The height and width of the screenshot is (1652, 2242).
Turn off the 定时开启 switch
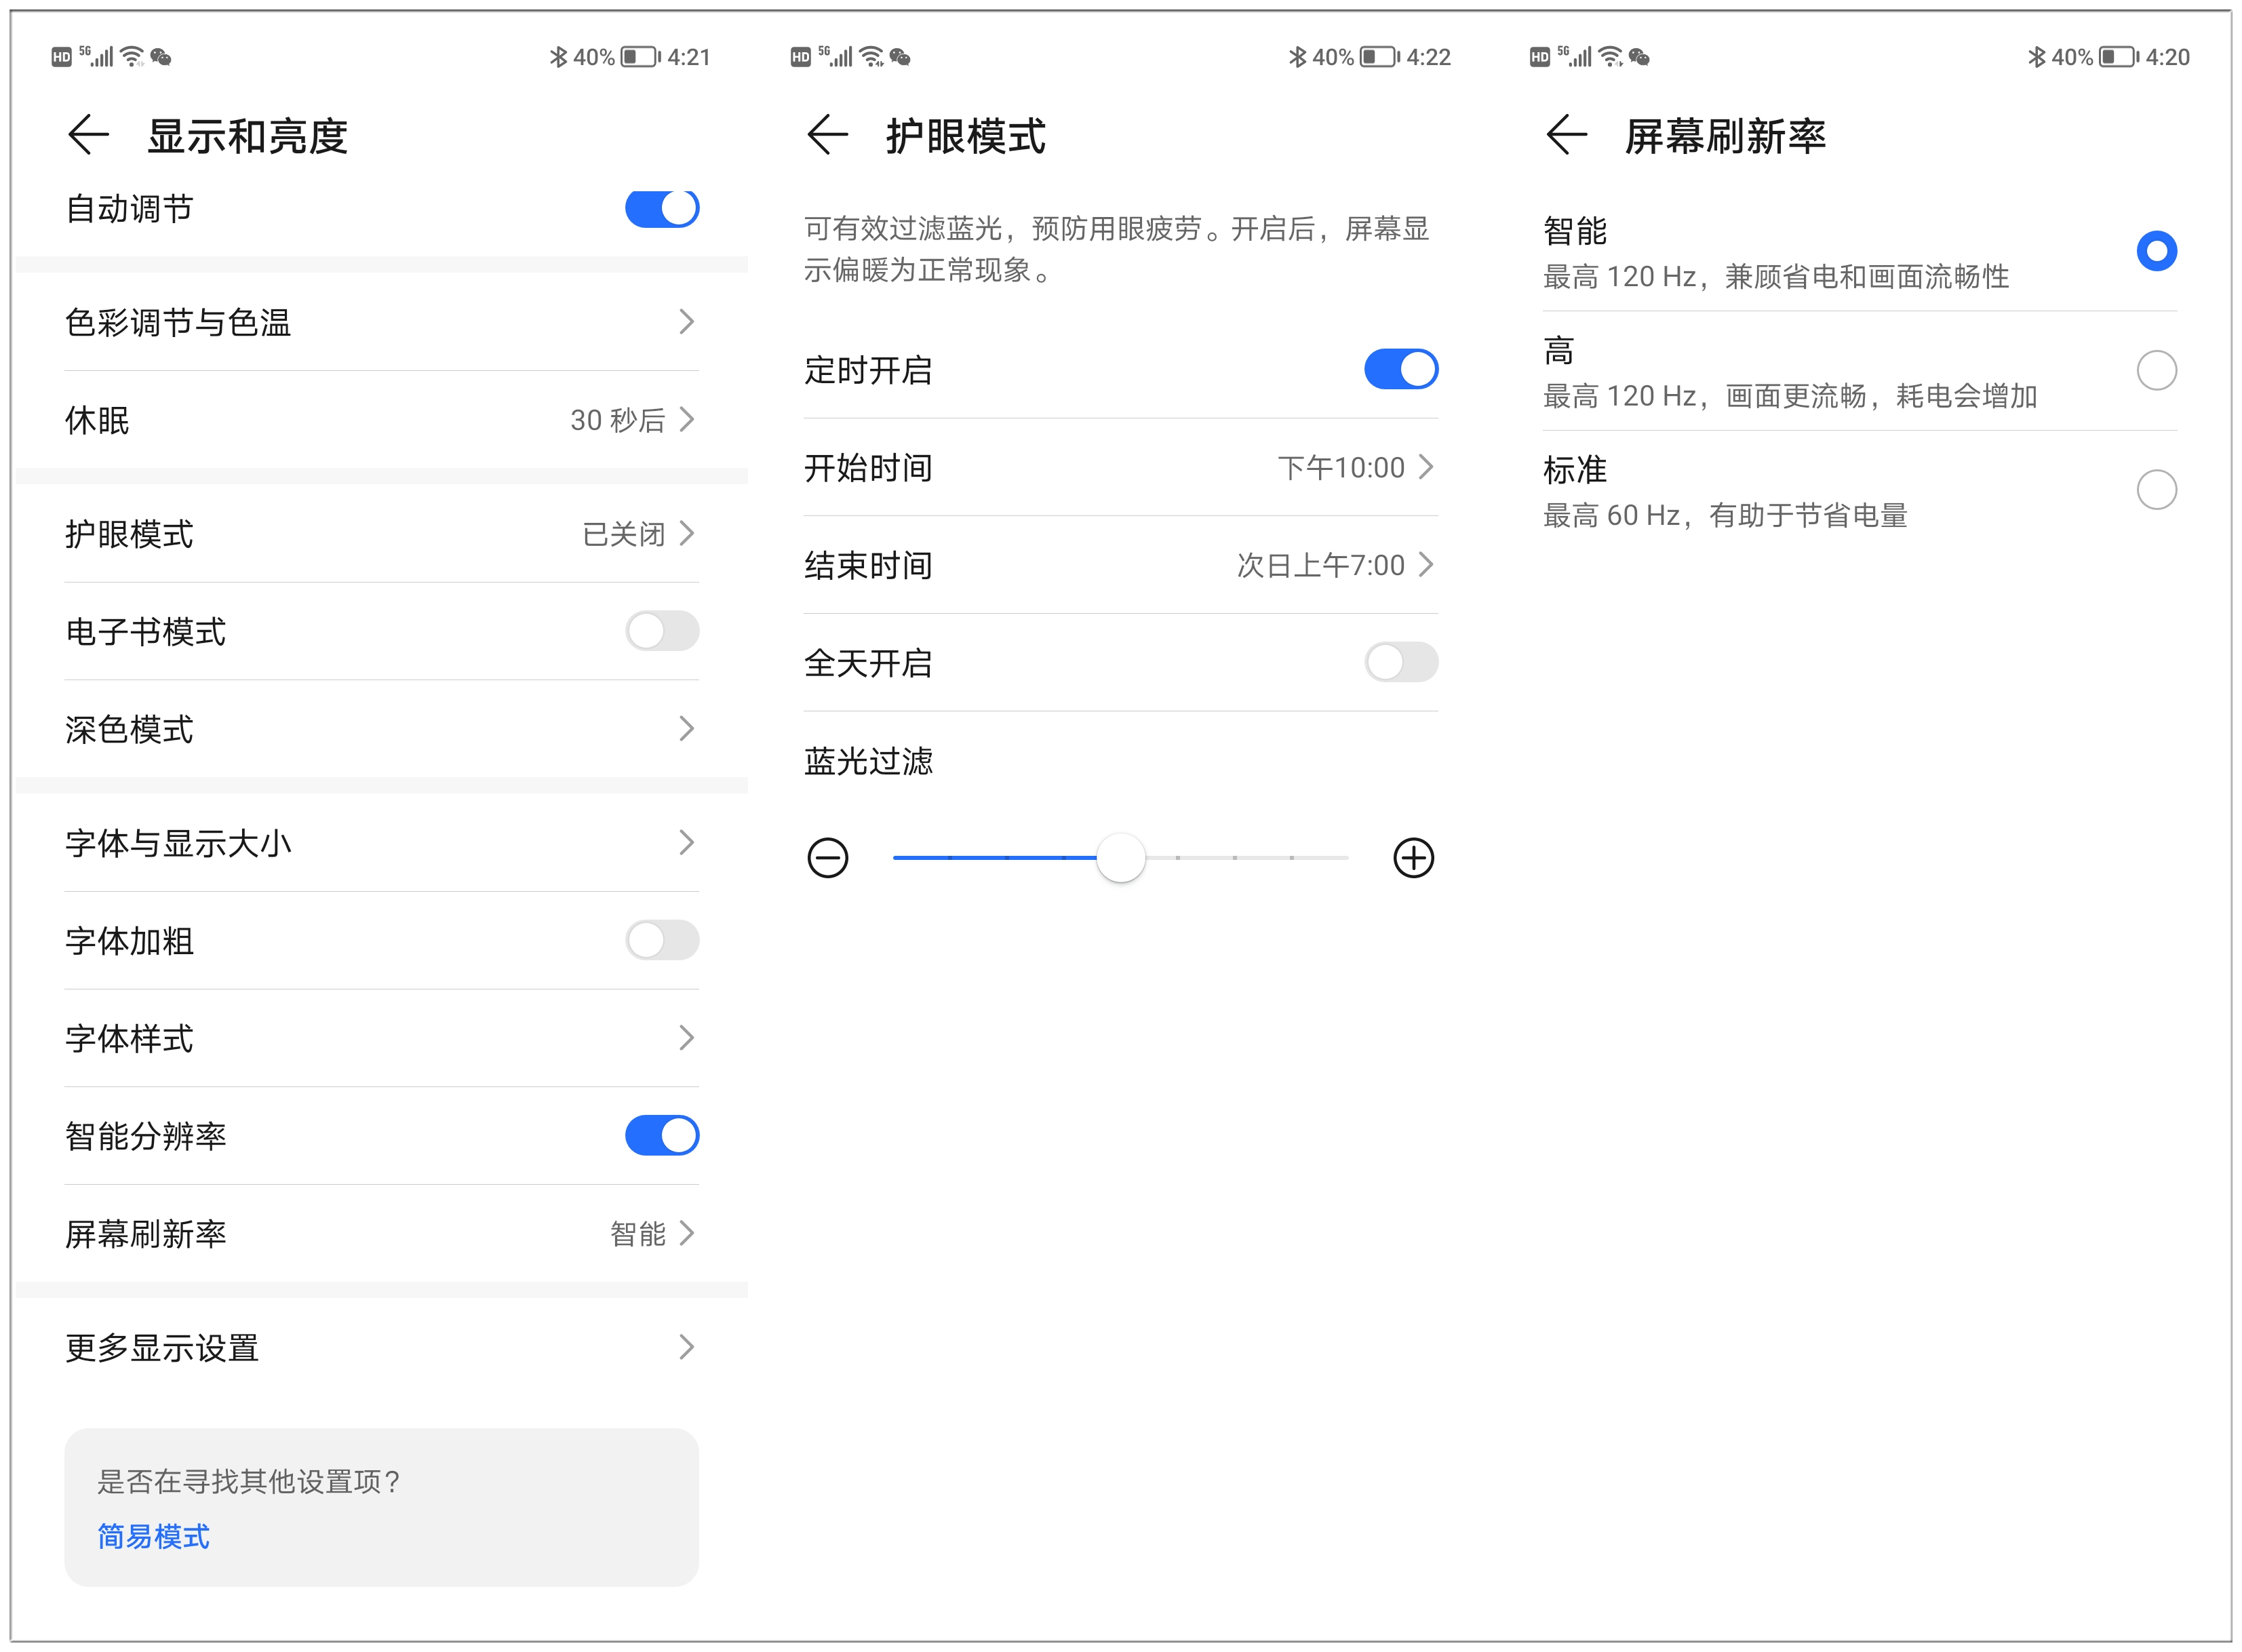1401,369
